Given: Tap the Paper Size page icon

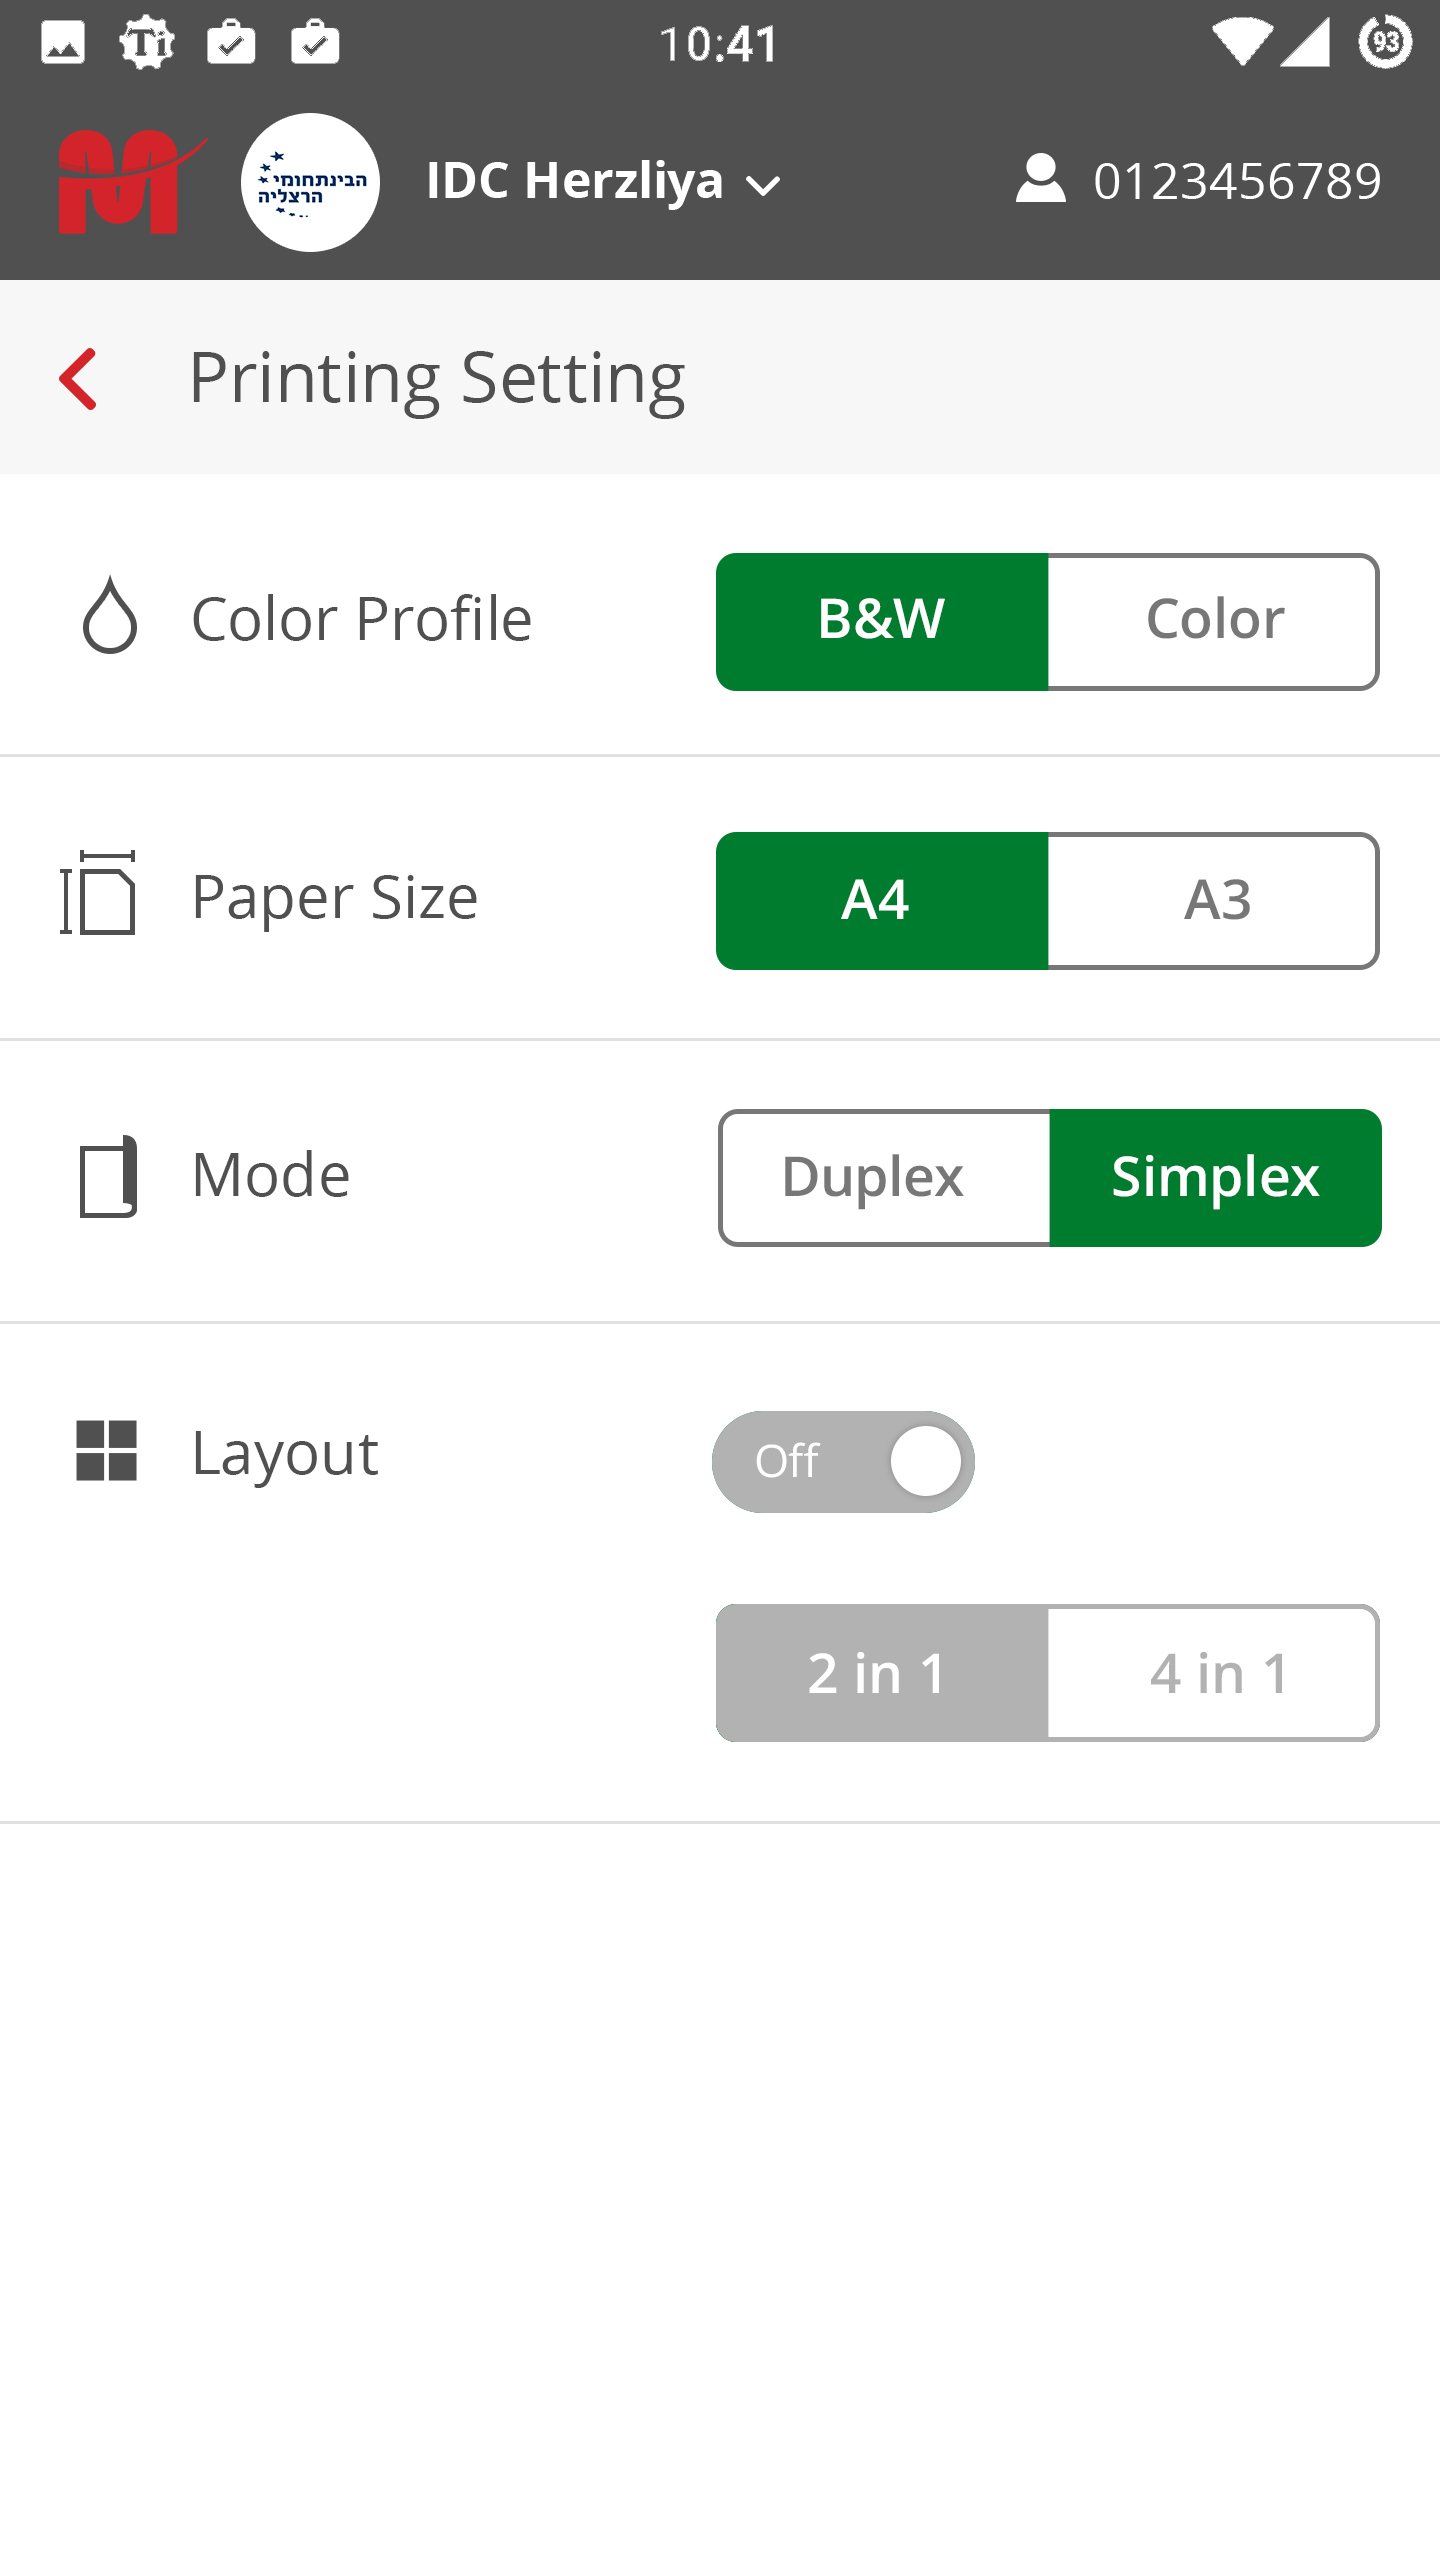Looking at the screenshot, I should click(x=98, y=893).
